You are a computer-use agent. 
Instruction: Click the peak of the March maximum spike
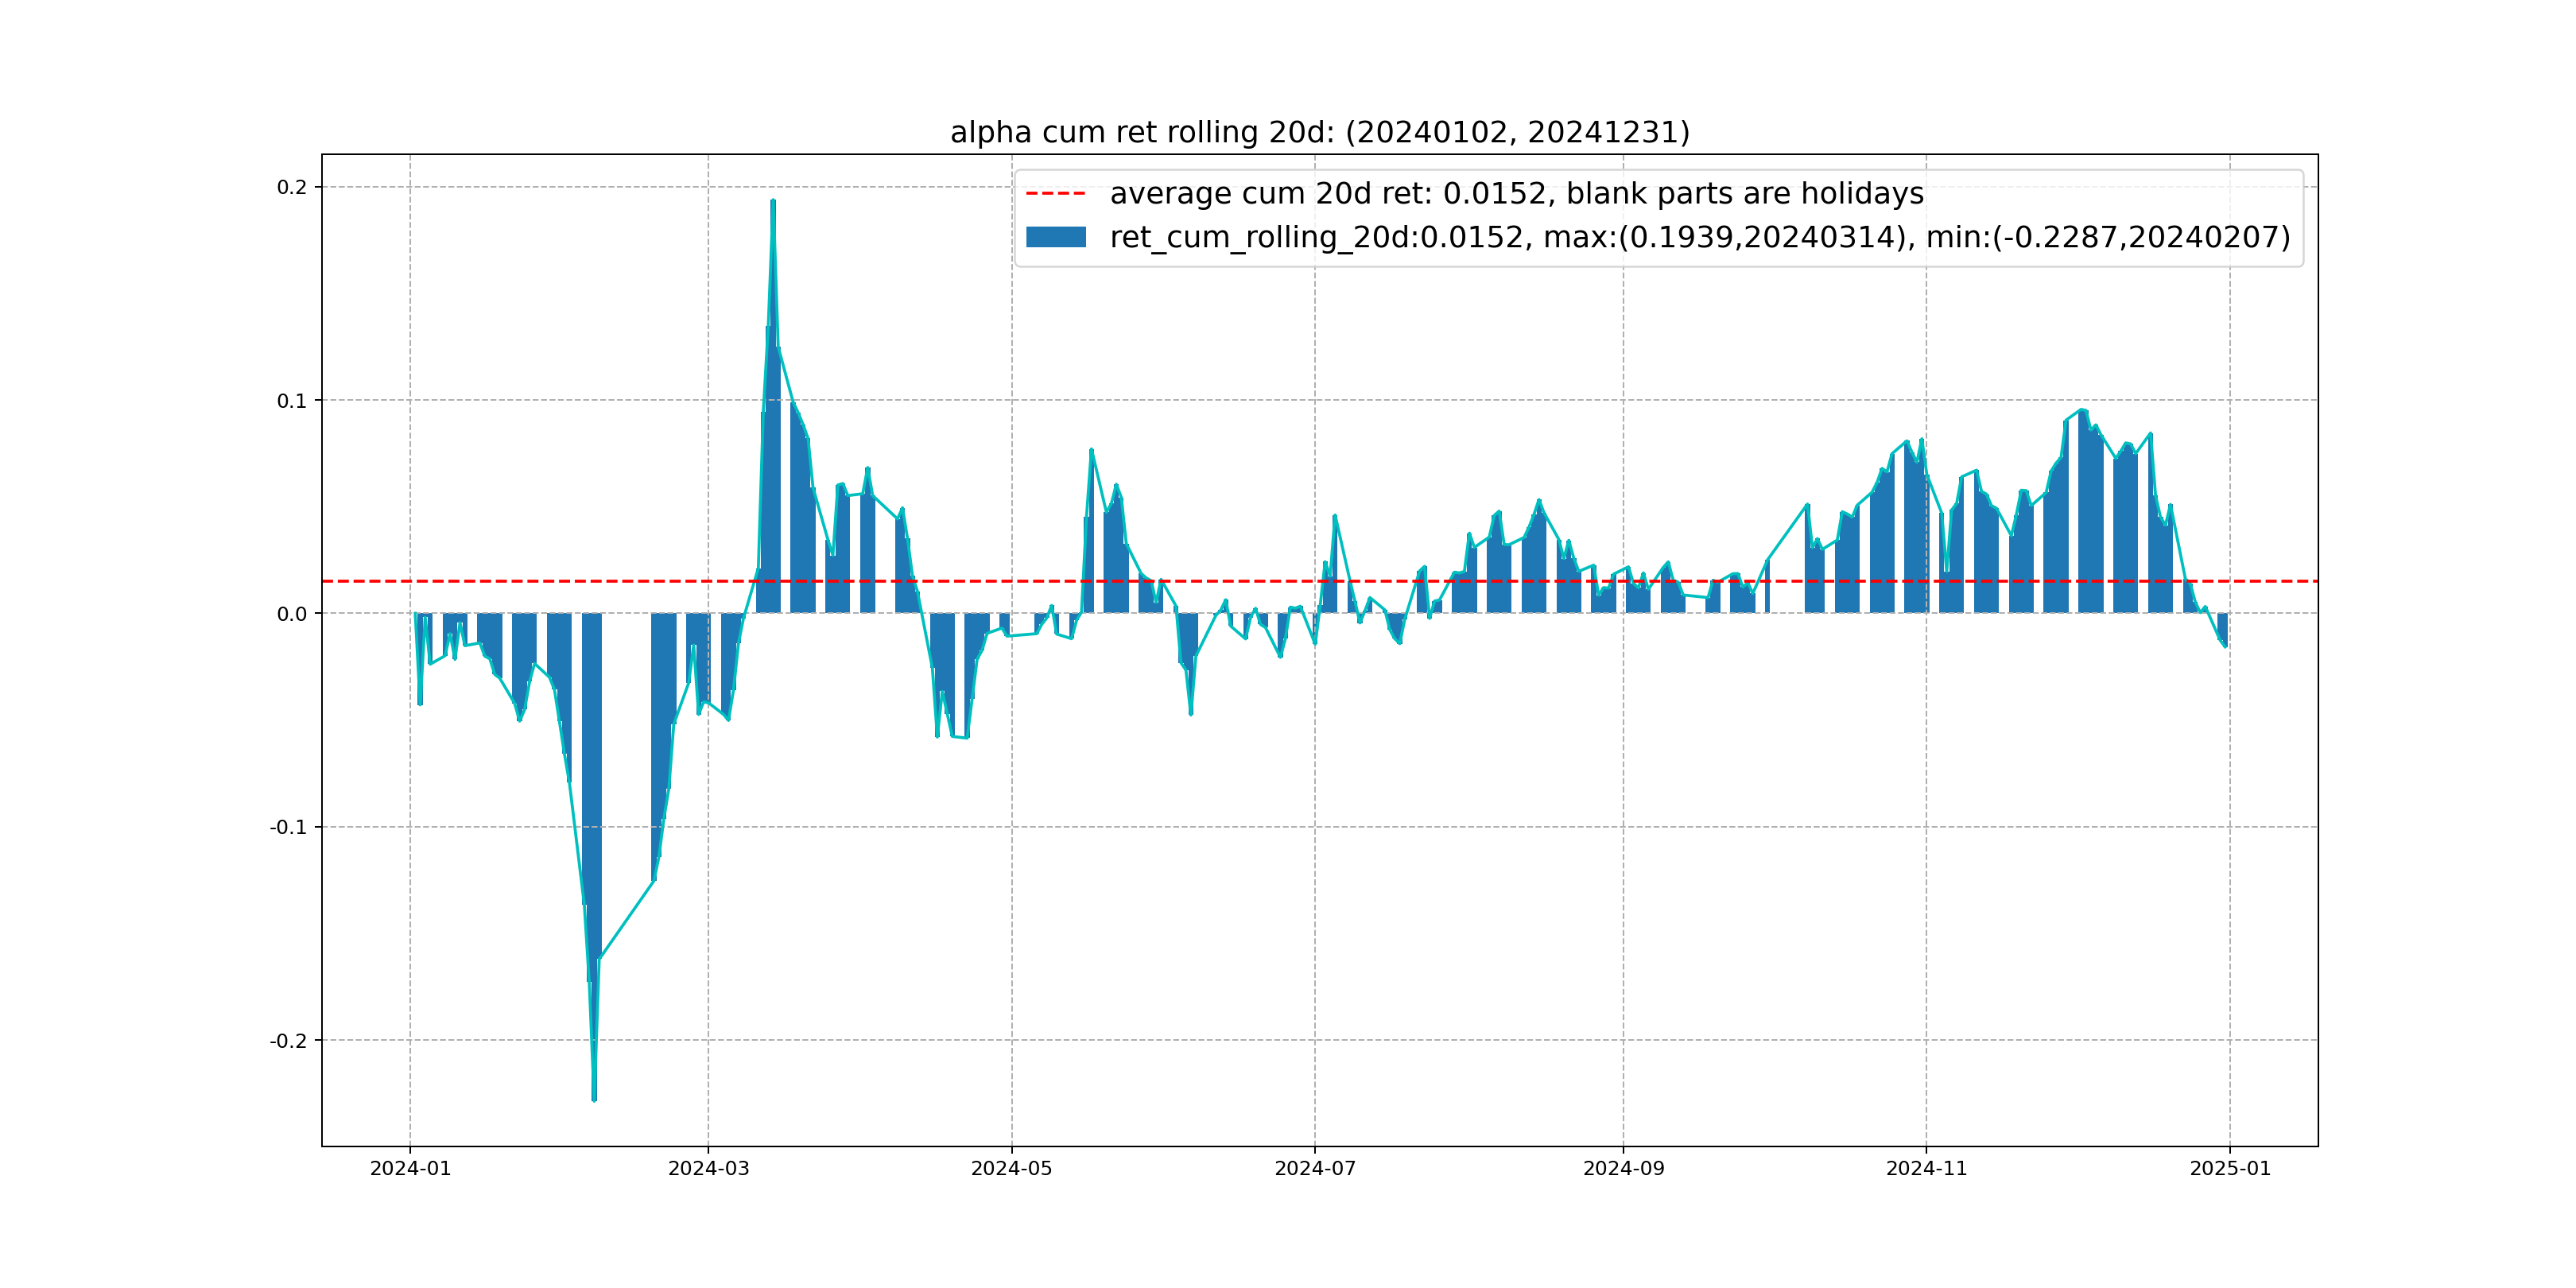773,202
